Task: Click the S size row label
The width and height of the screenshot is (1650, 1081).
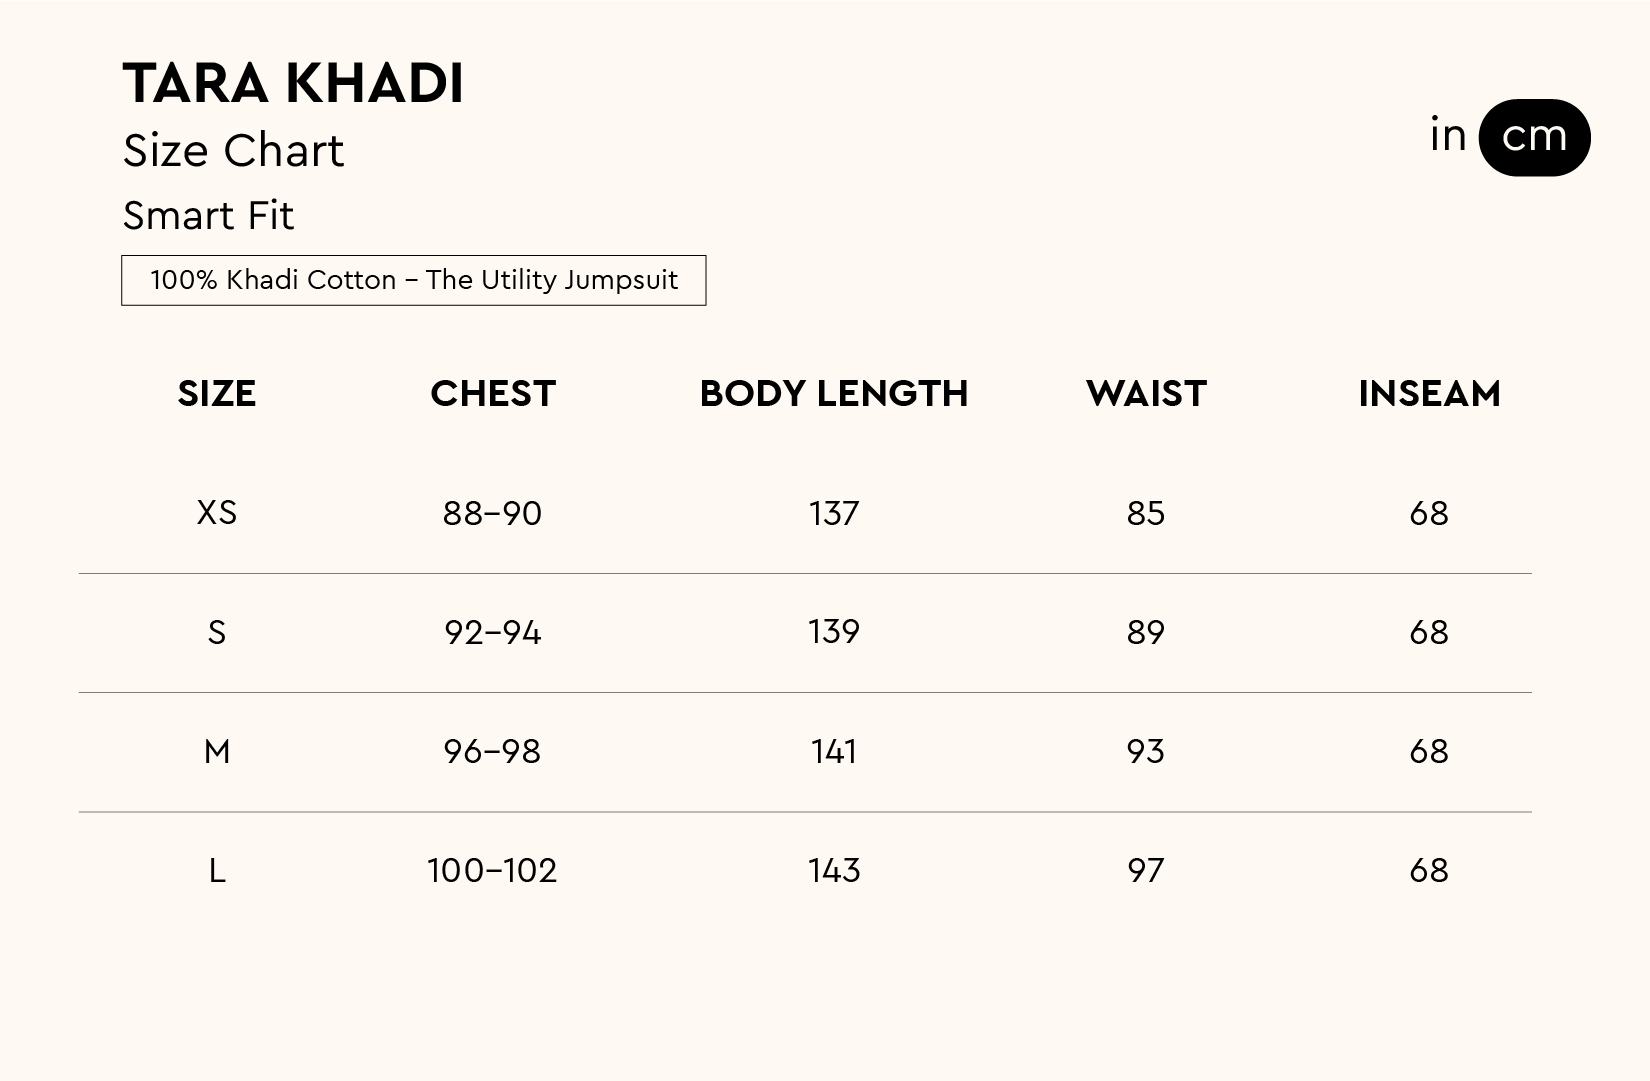Action: [217, 632]
